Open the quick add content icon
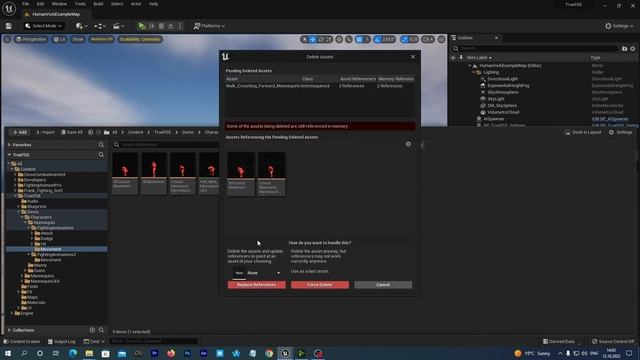Screen dimensions: 640x360 (x=80, y=26)
